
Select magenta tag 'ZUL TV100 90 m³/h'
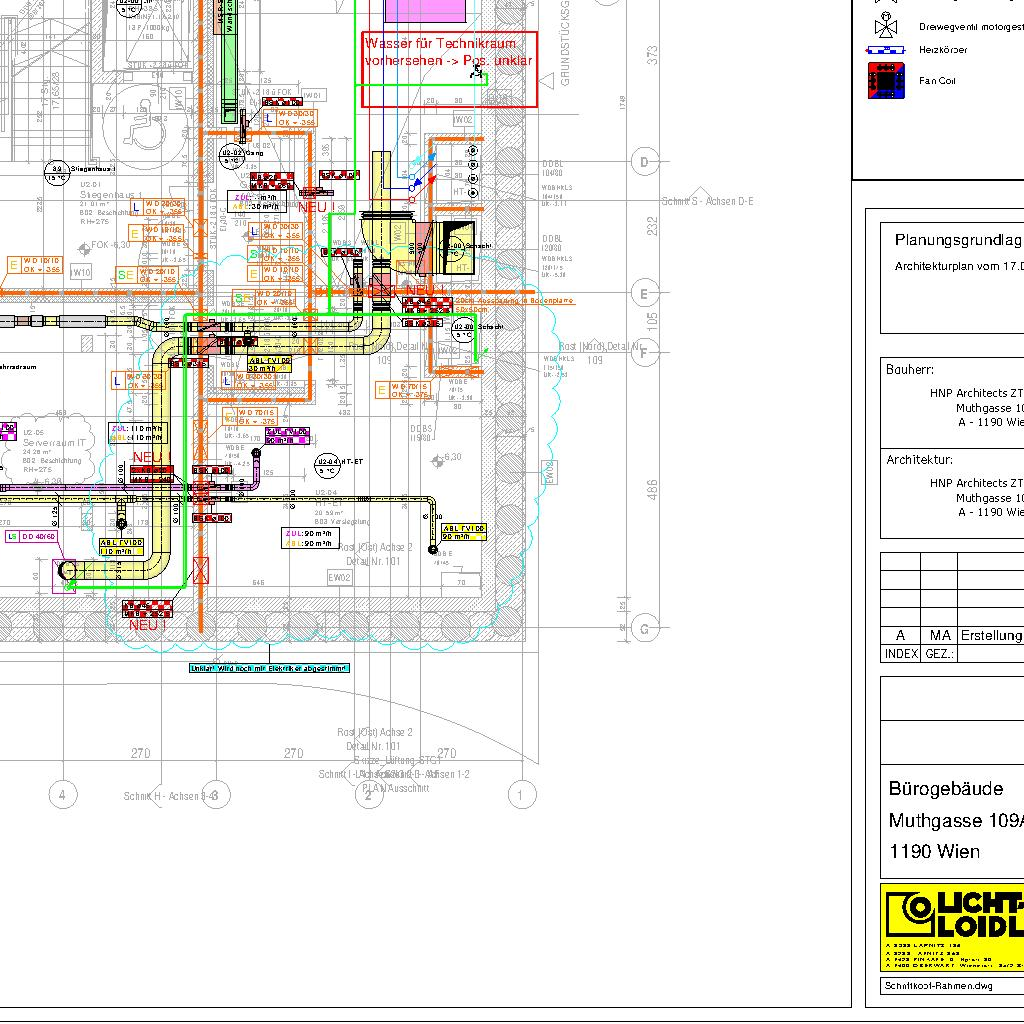coord(287,436)
